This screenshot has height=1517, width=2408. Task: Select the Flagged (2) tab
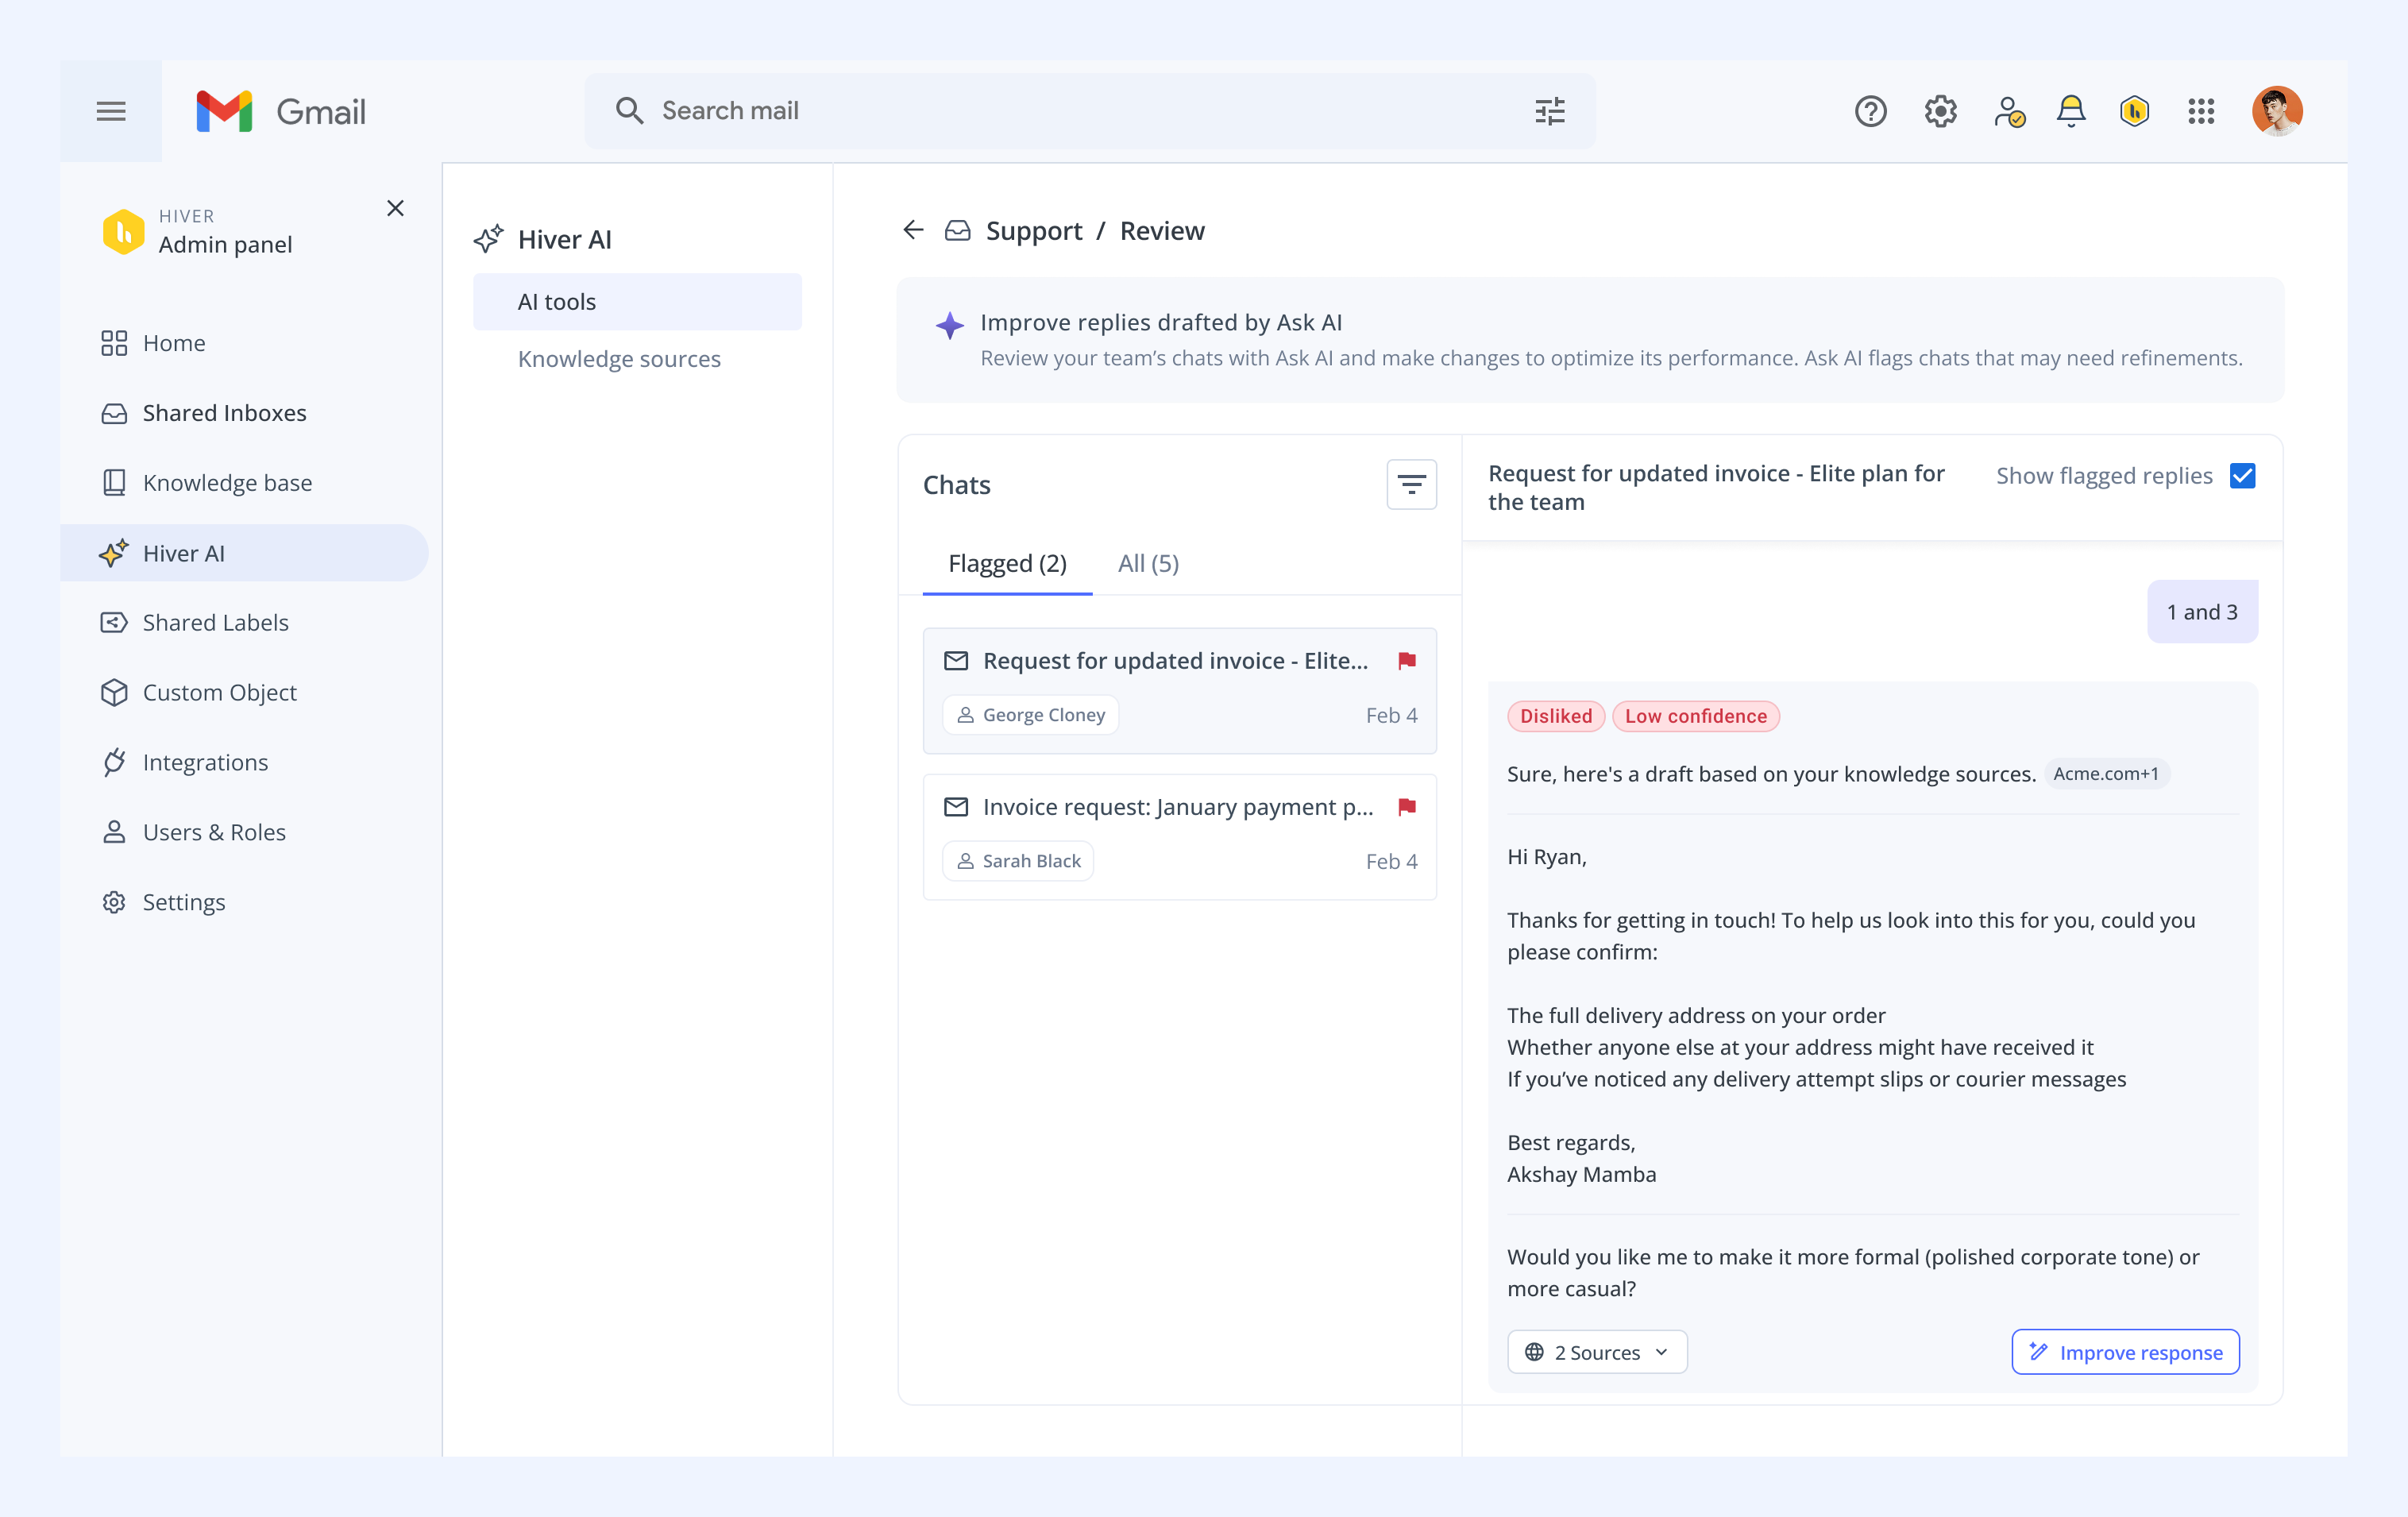(x=1007, y=563)
